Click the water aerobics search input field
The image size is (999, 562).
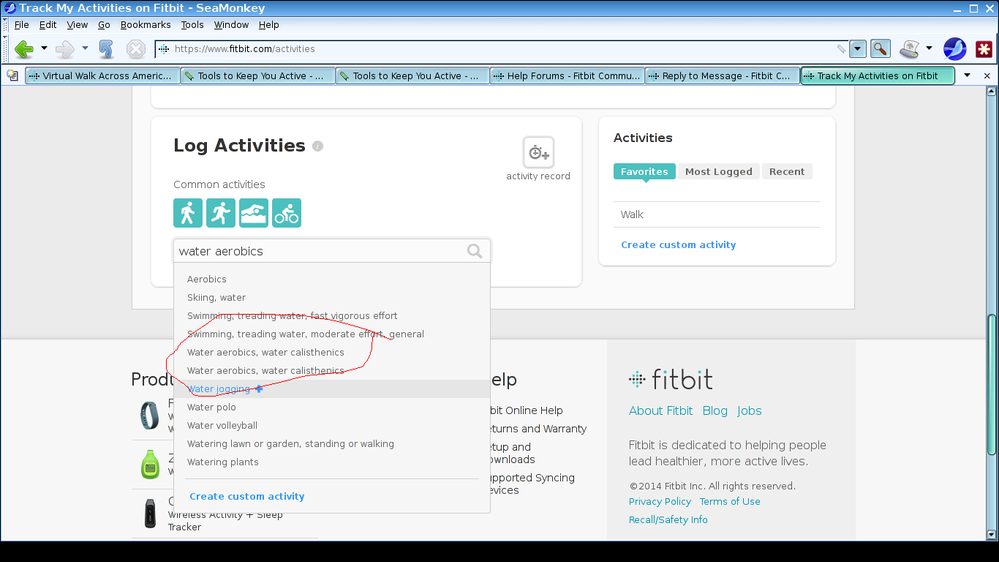click(331, 251)
